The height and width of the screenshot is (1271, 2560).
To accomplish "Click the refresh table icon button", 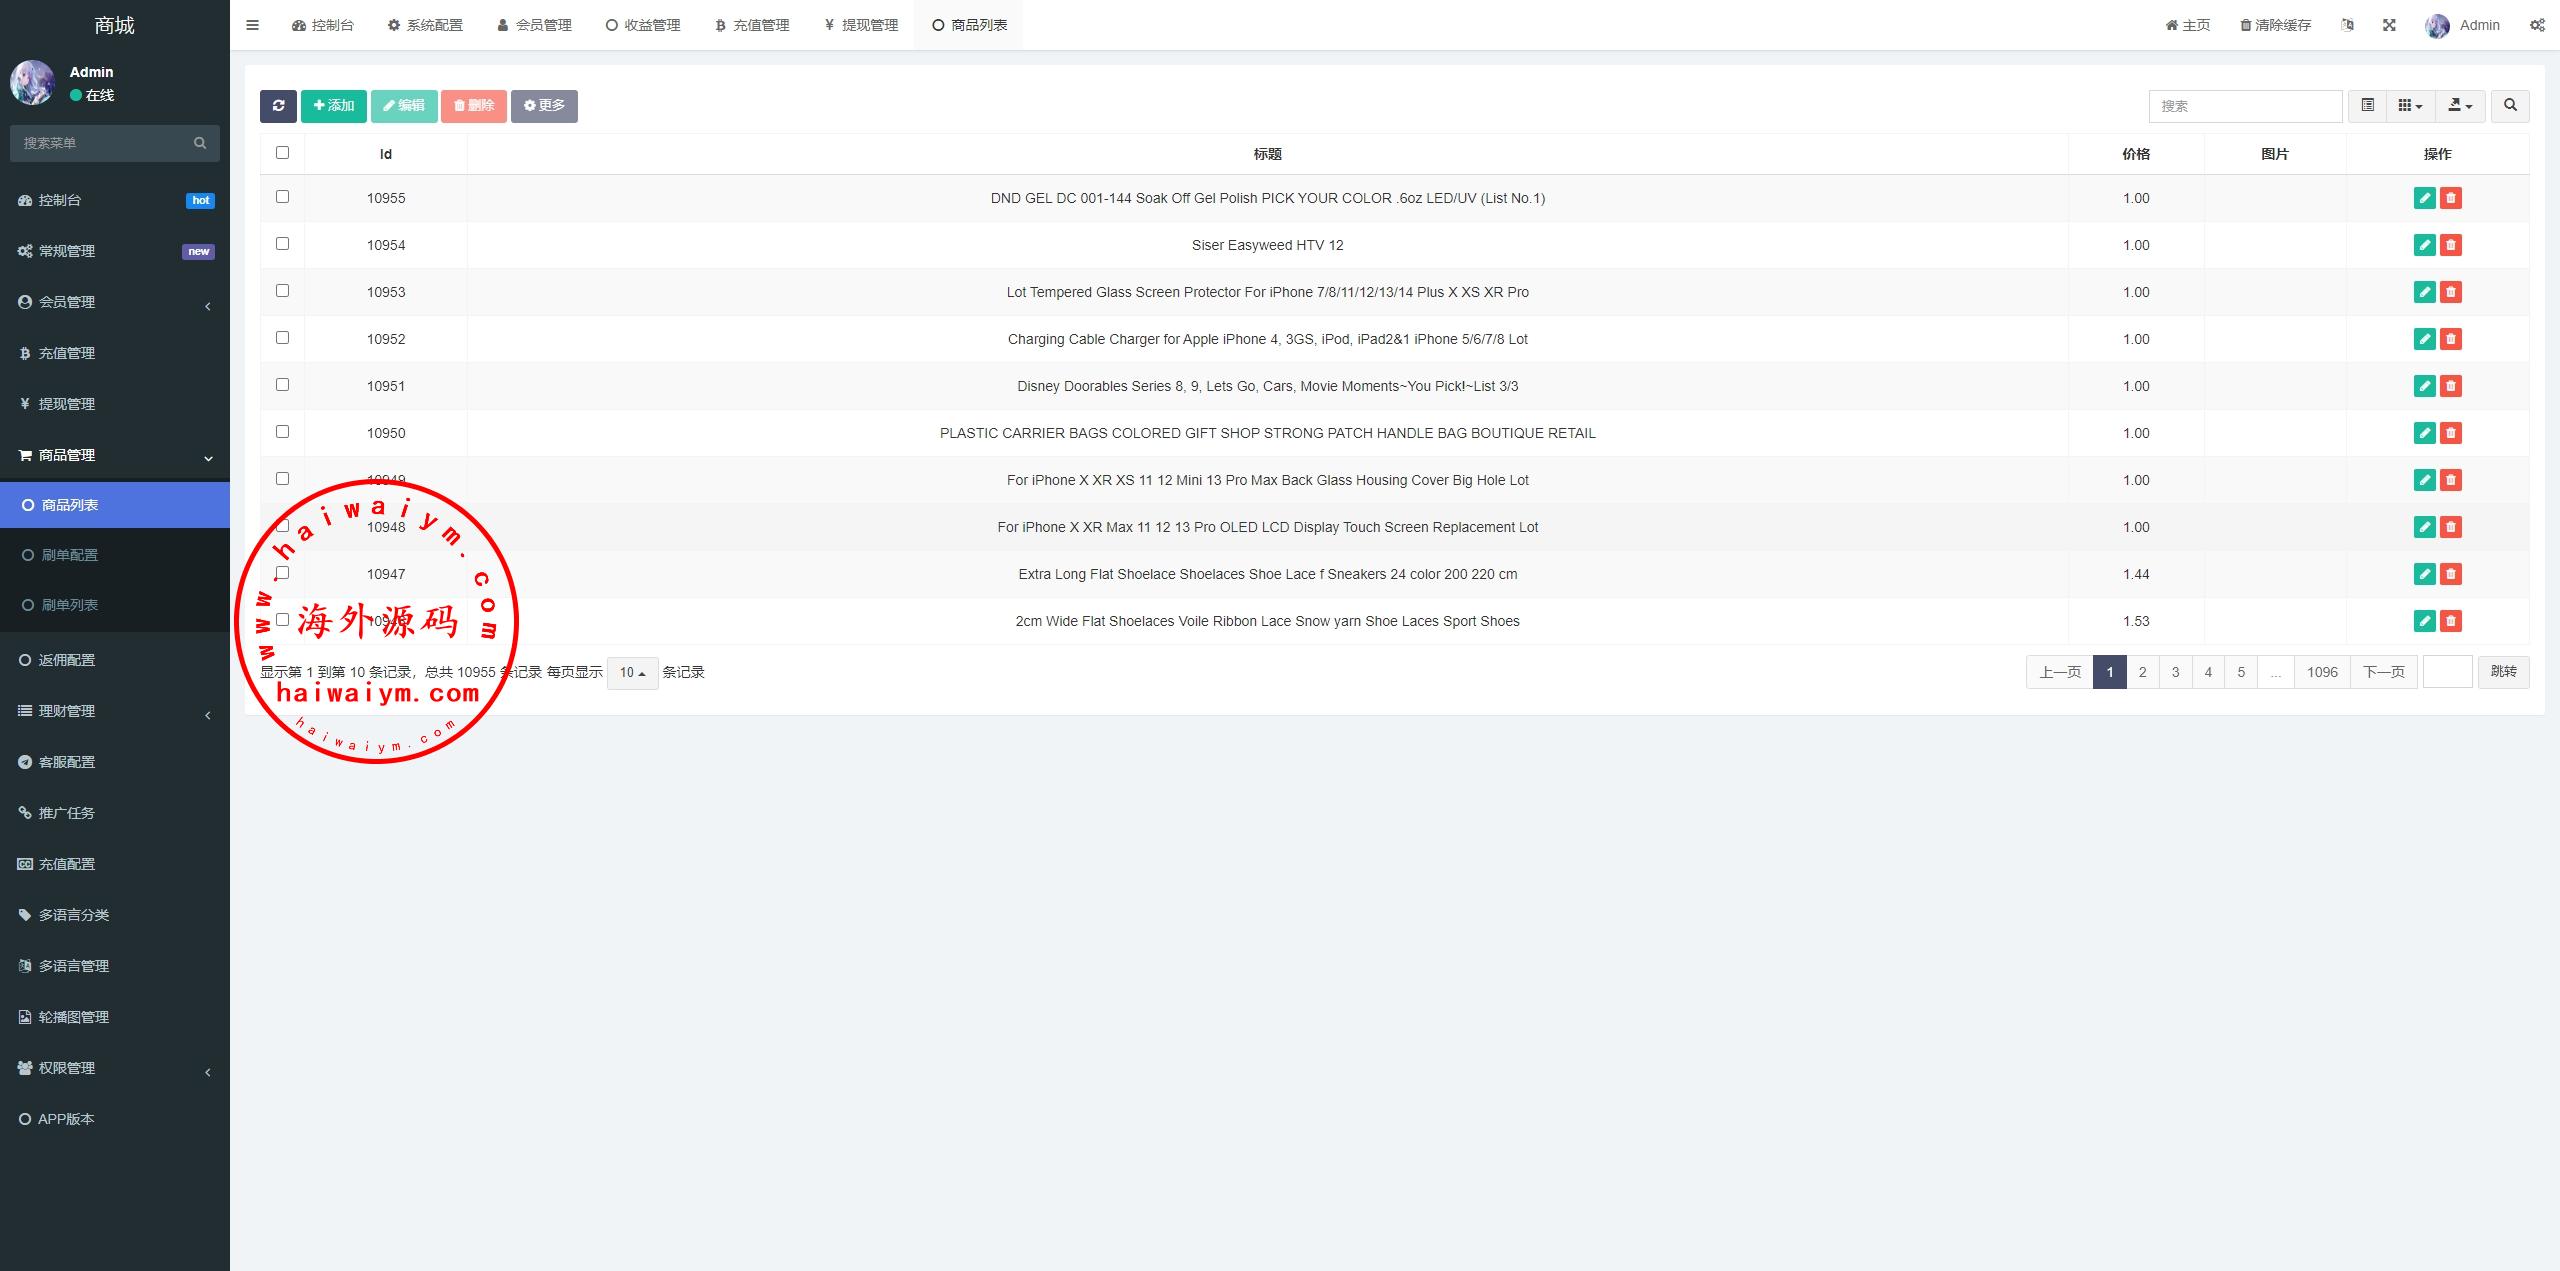I will [278, 106].
